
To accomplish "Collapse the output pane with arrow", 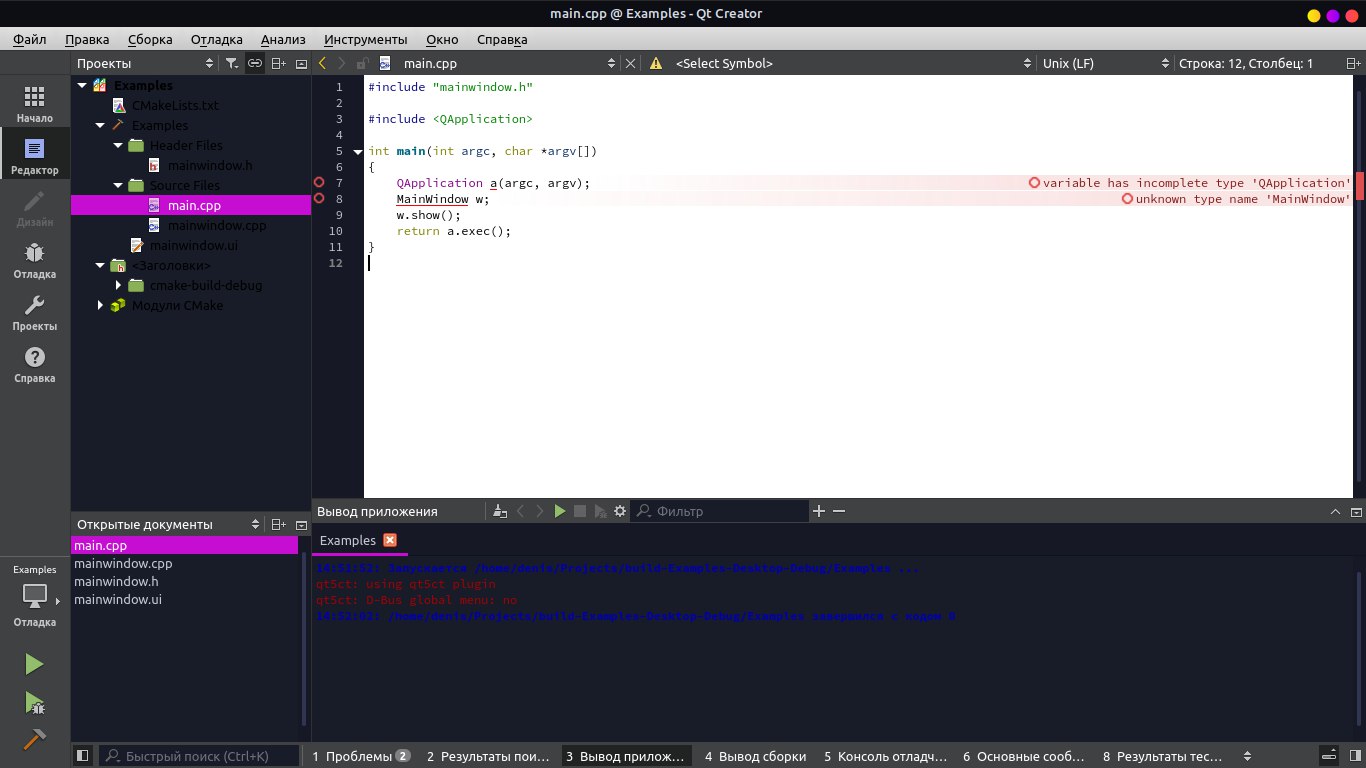I will click(x=1335, y=511).
